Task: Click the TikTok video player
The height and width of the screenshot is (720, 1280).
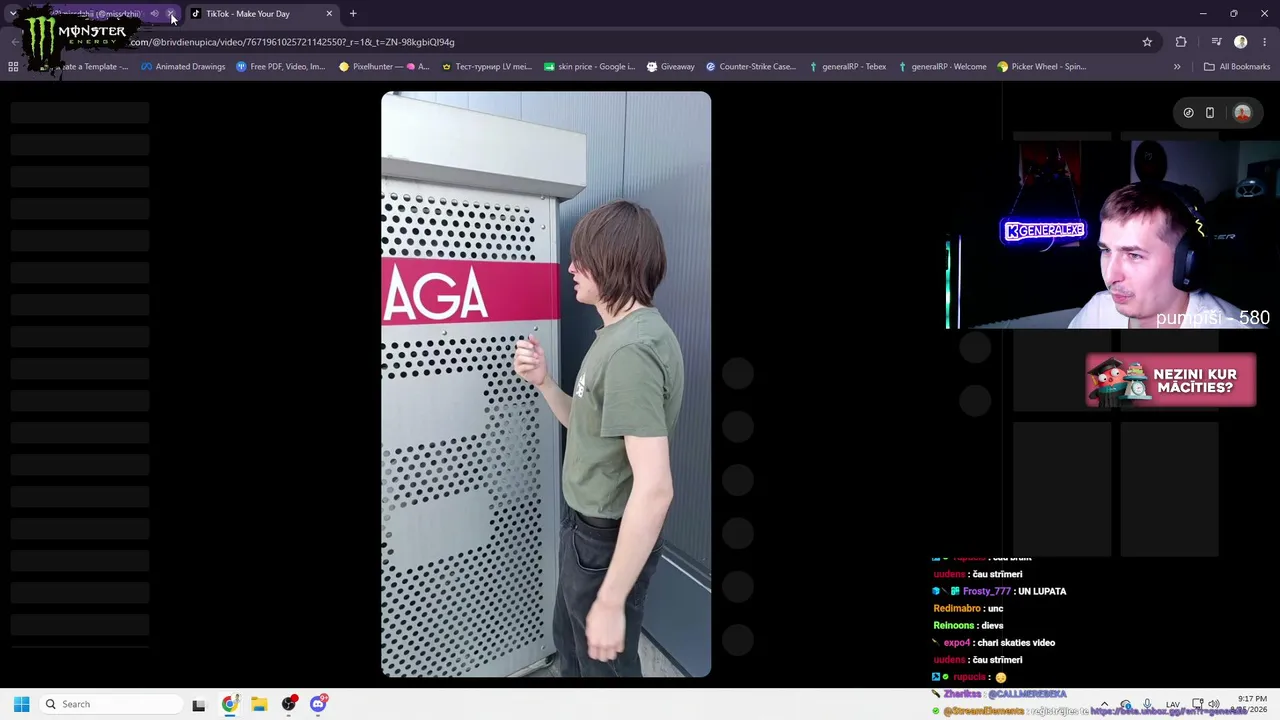Action: 546,385
